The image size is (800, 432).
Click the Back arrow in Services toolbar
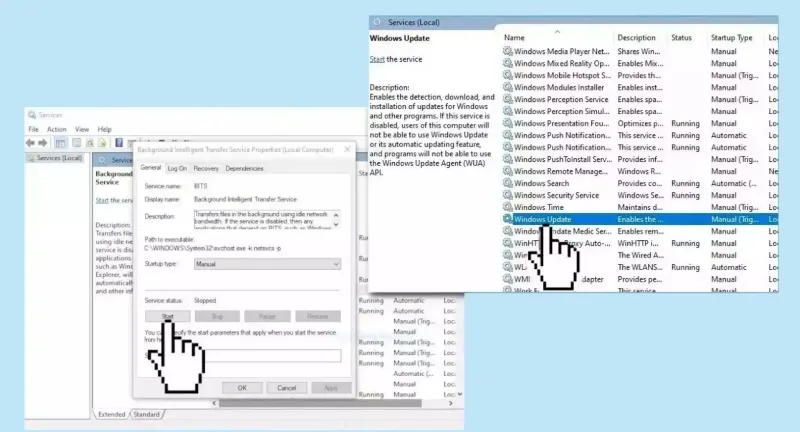point(30,143)
